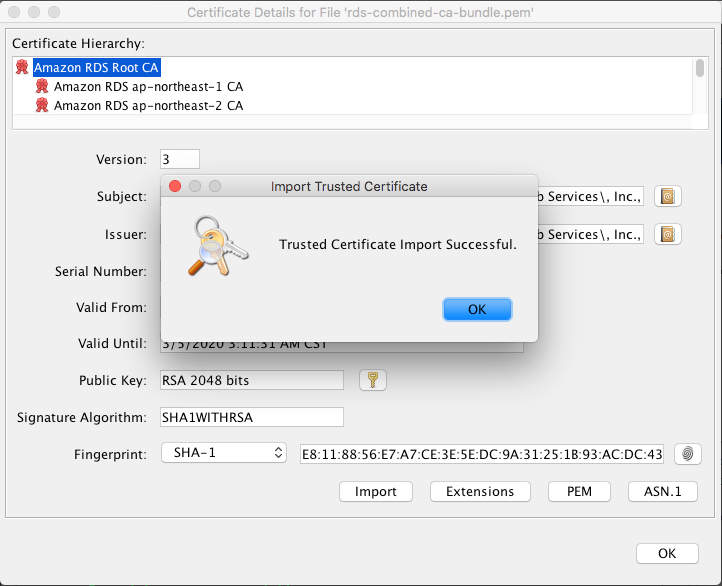Click the 'Signature Algorithm:' label
The height and width of the screenshot is (586, 722).
(x=82, y=418)
